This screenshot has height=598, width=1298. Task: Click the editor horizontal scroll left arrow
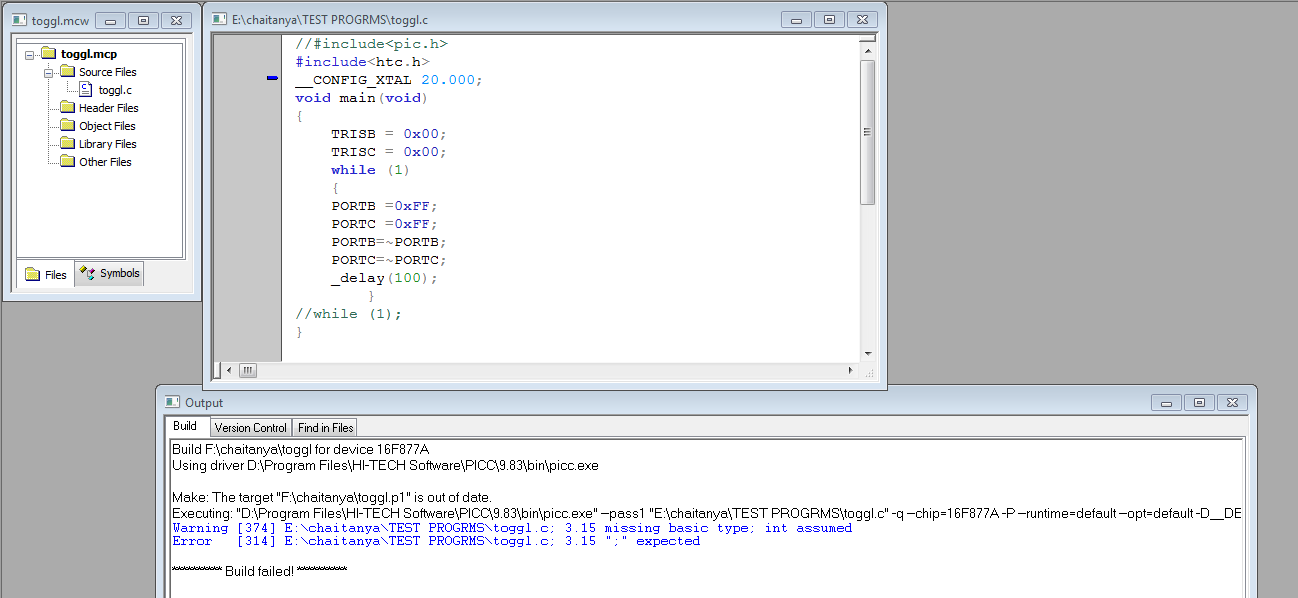pyautogui.click(x=228, y=370)
